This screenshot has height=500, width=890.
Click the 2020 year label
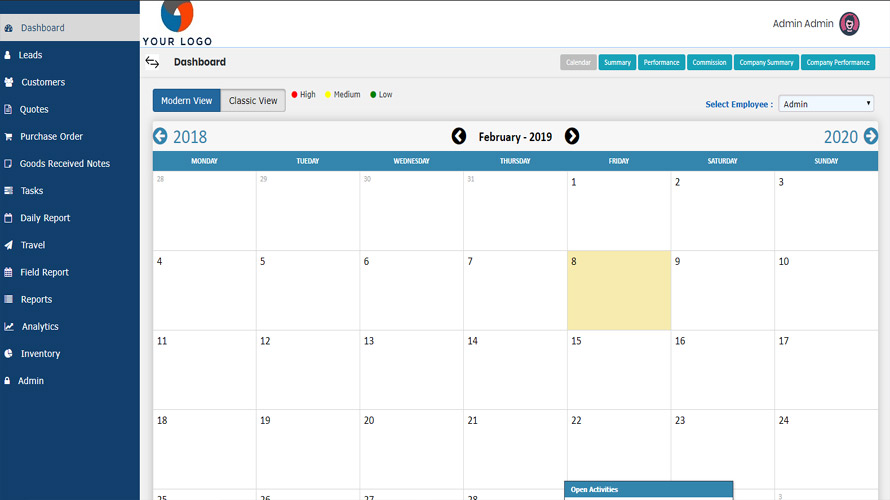point(841,137)
